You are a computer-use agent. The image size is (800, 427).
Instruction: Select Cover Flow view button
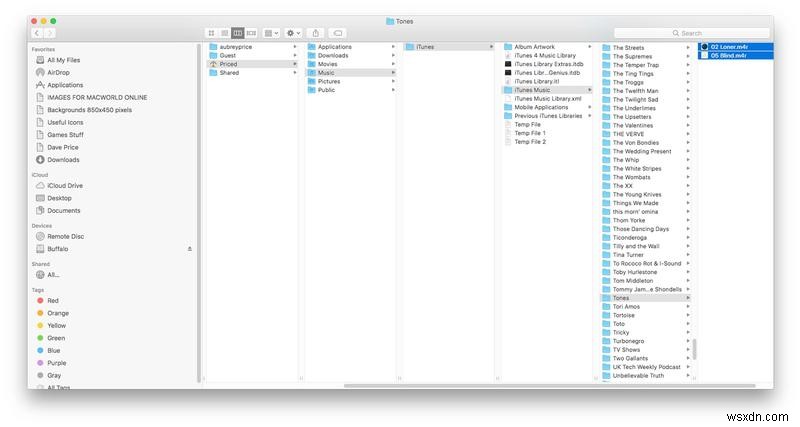click(x=251, y=33)
